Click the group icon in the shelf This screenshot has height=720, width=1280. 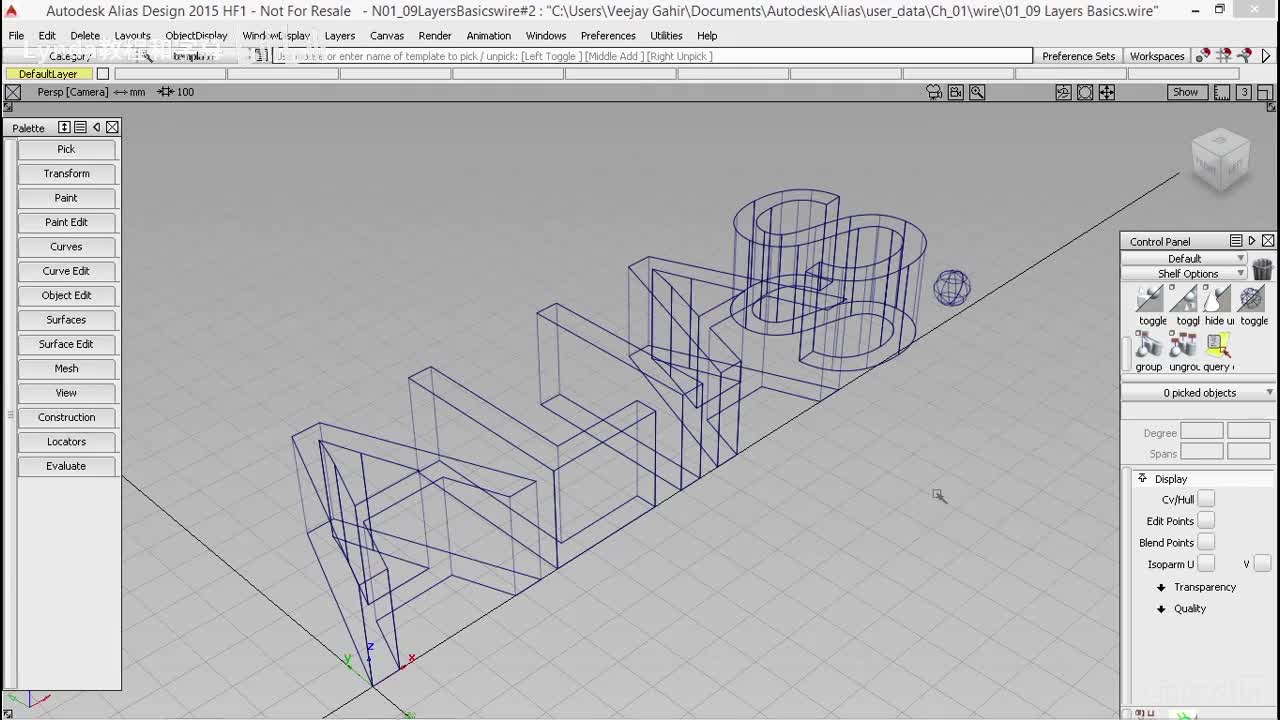click(x=1149, y=346)
